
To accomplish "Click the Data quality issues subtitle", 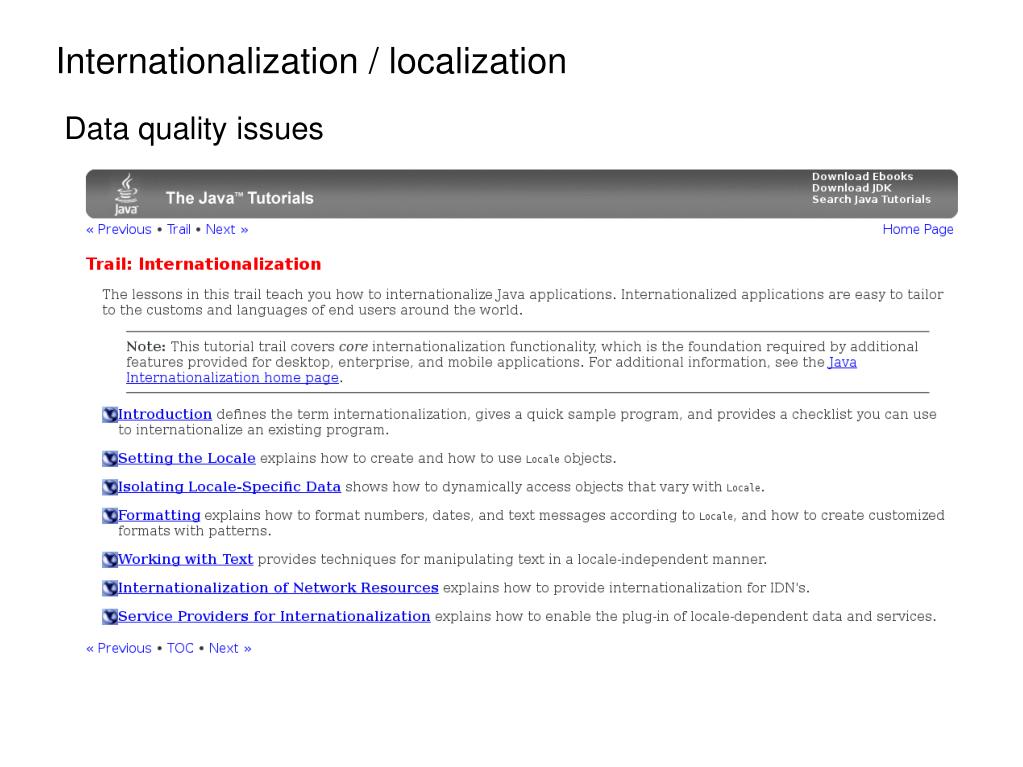I will (194, 128).
